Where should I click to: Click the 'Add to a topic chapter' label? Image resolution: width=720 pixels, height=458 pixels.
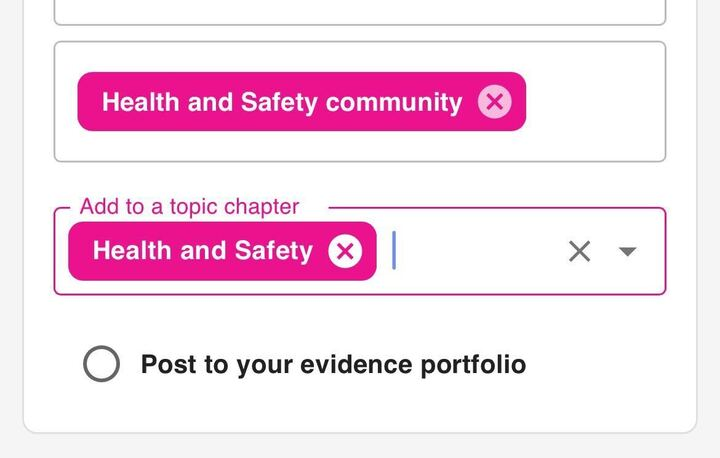click(189, 207)
